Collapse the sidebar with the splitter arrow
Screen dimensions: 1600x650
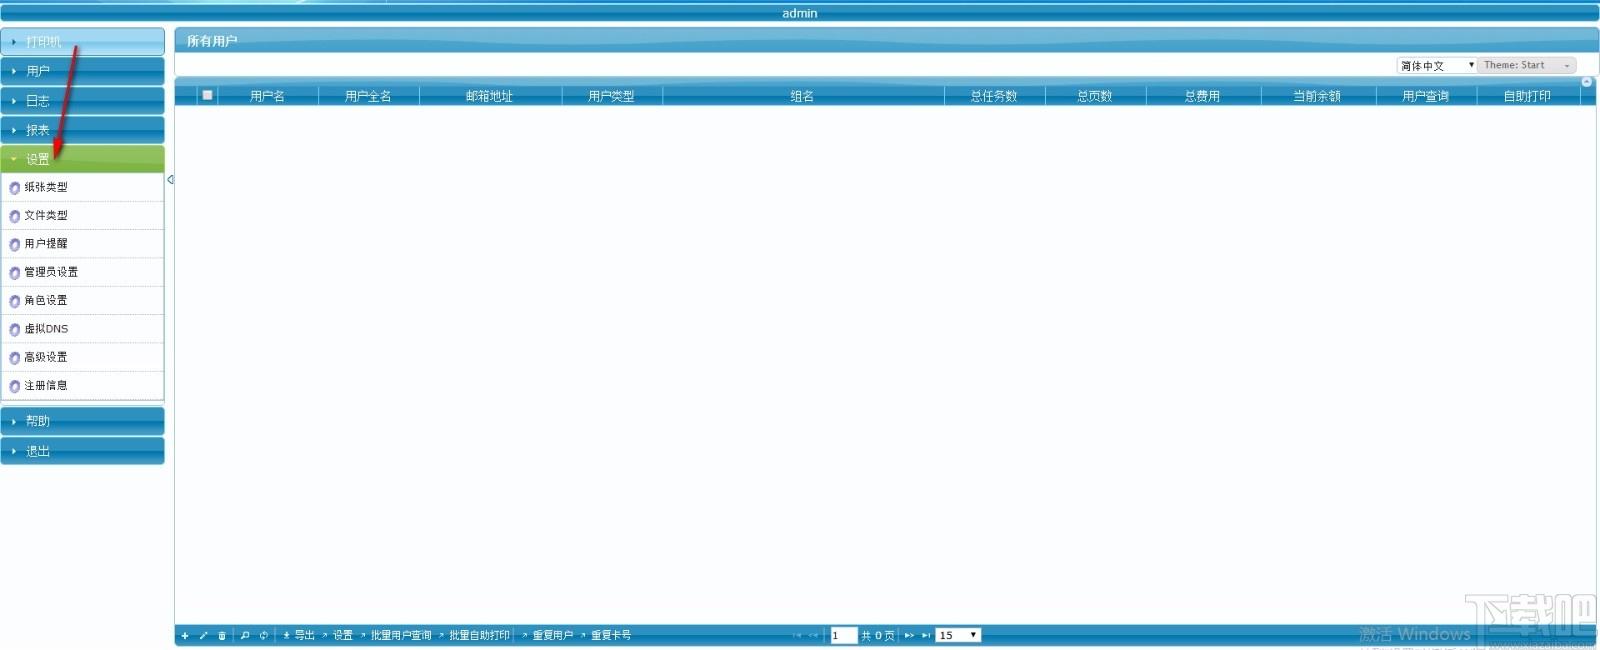(x=170, y=180)
